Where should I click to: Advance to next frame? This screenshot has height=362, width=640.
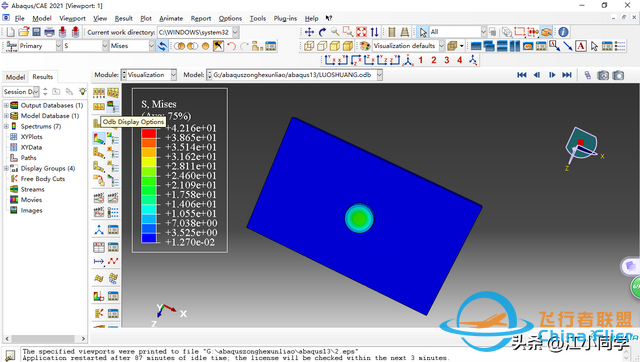pyautogui.click(x=552, y=75)
